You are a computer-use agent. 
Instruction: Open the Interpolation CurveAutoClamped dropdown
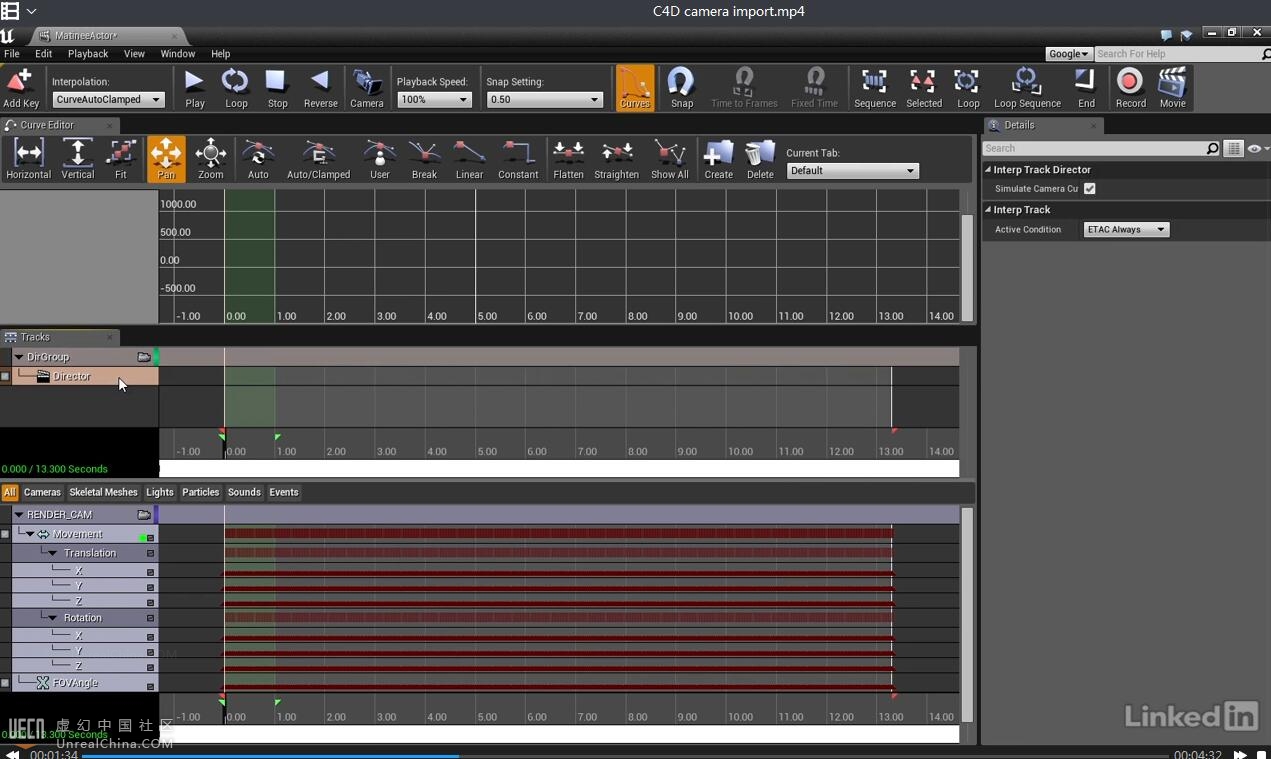click(x=108, y=99)
